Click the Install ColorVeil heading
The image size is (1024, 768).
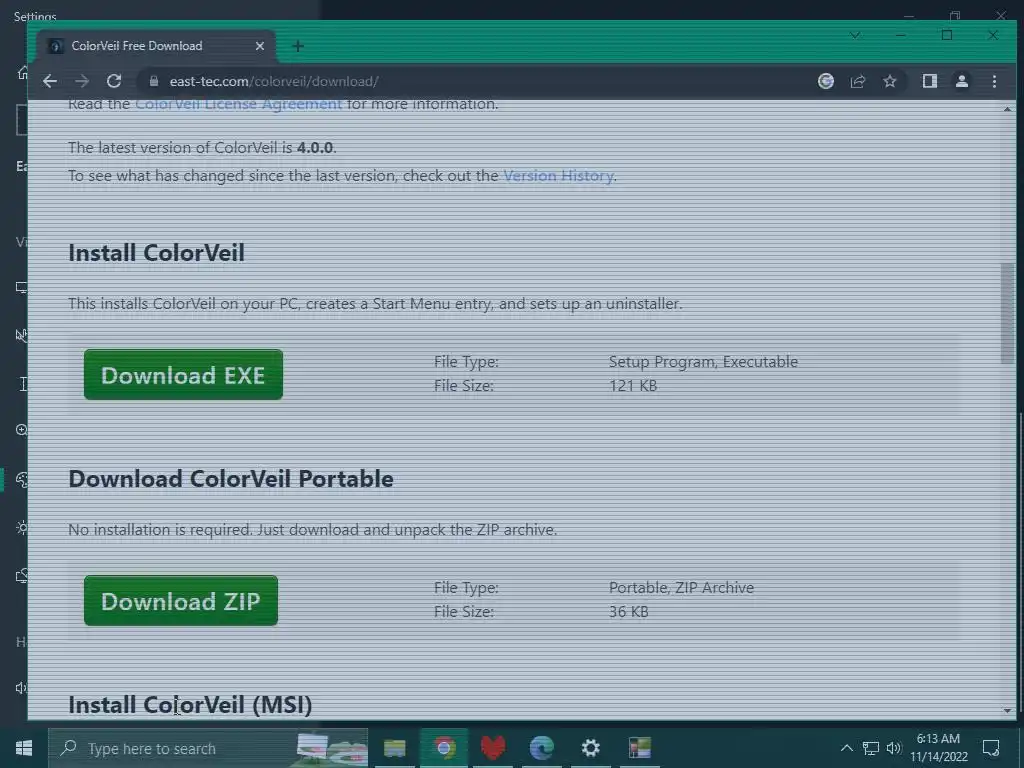coord(157,253)
